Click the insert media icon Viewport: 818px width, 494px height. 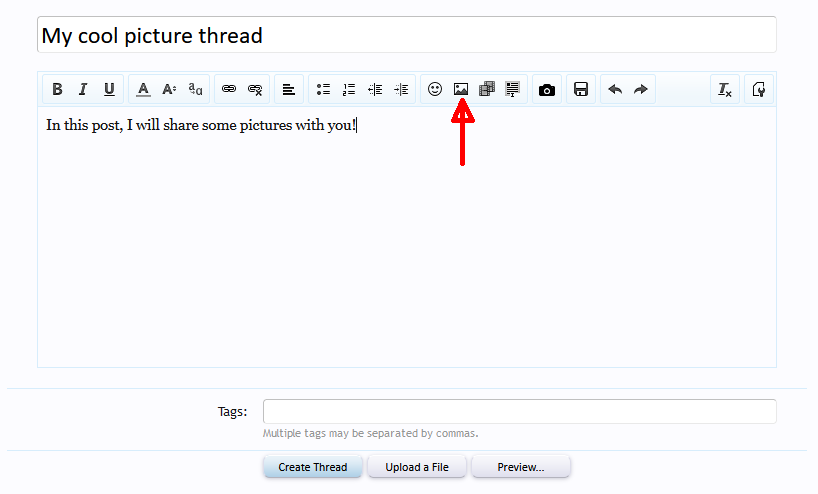point(487,89)
